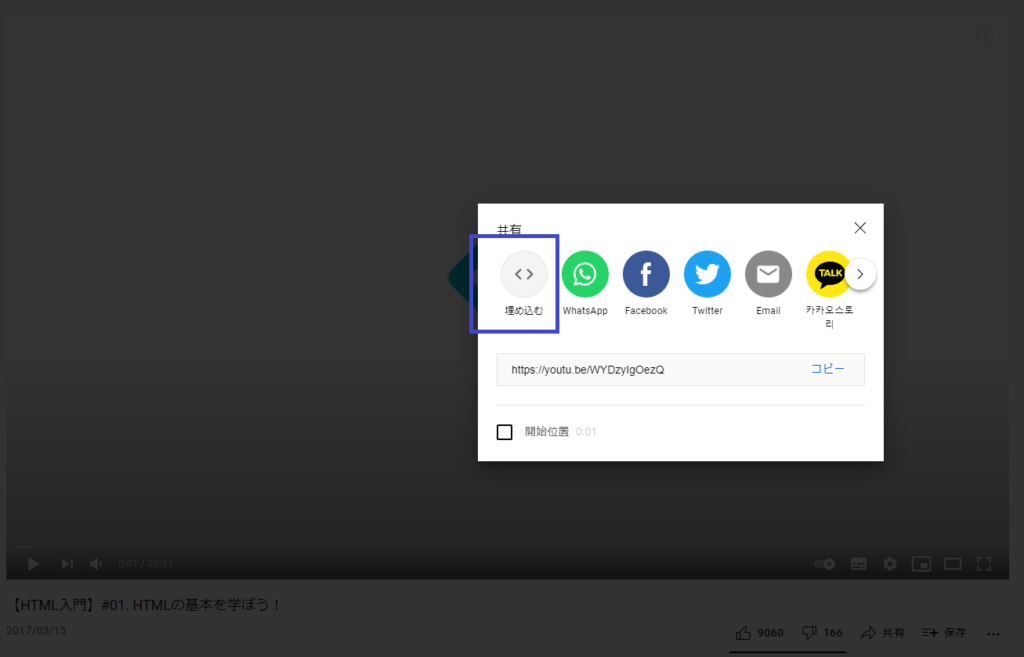Screen dimensions: 1024x657
Task: Share through the KakaoTalk icon
Action: 829,274
